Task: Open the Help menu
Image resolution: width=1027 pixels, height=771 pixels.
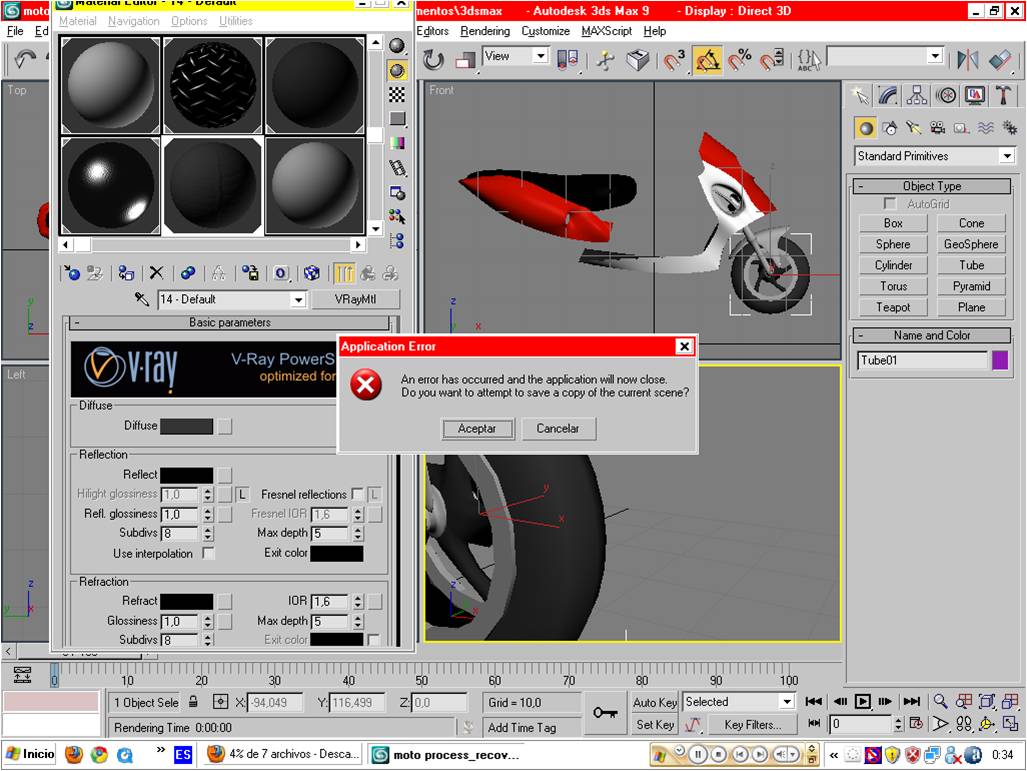Action: tap(654, 31)
